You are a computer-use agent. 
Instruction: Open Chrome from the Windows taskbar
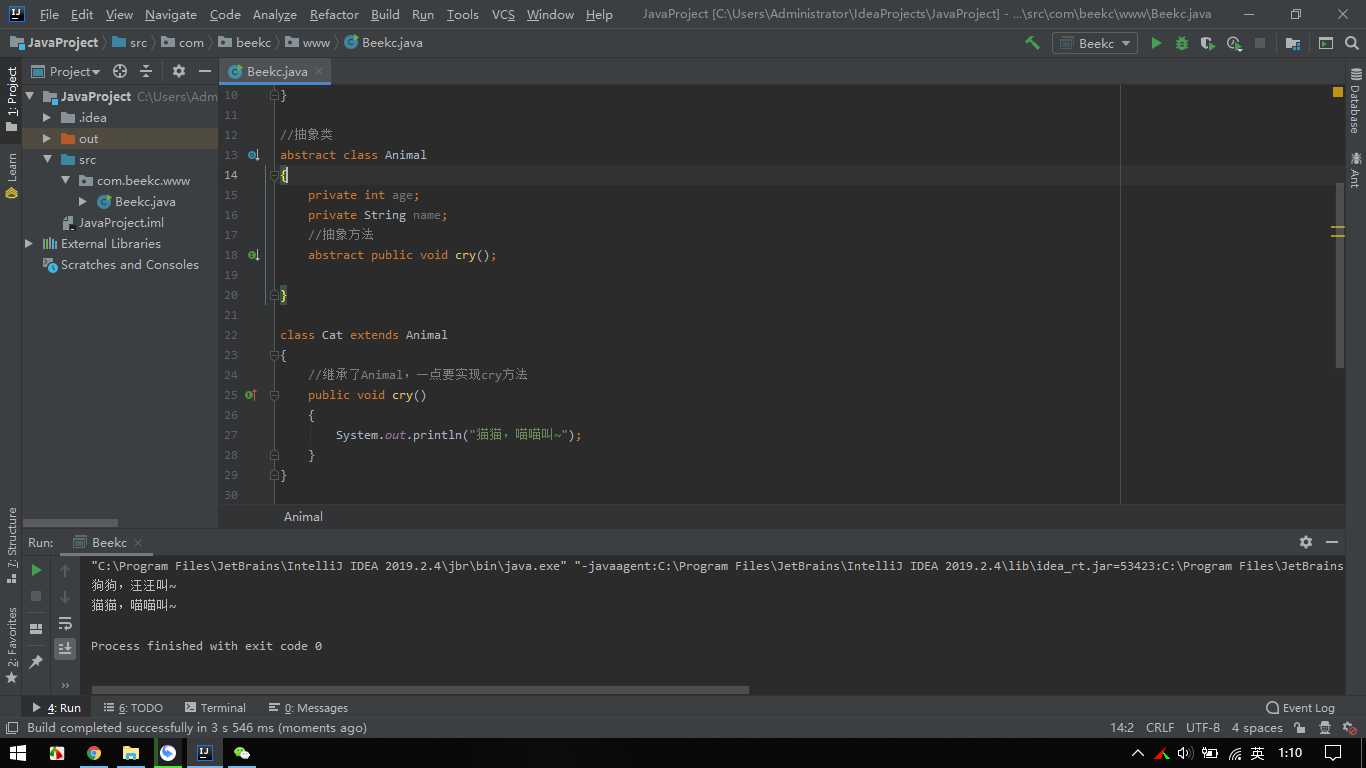coord(94,753)
